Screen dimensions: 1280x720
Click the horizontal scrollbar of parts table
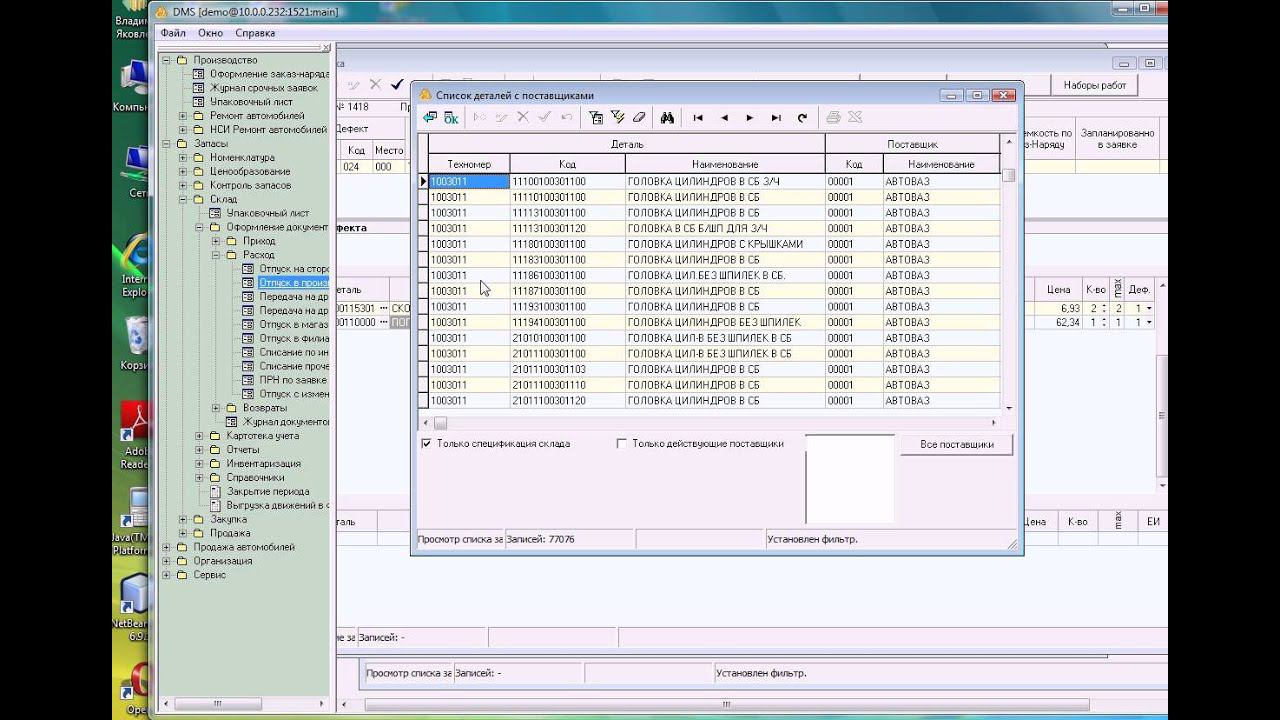pyautogui.click(x=700, y=423)
